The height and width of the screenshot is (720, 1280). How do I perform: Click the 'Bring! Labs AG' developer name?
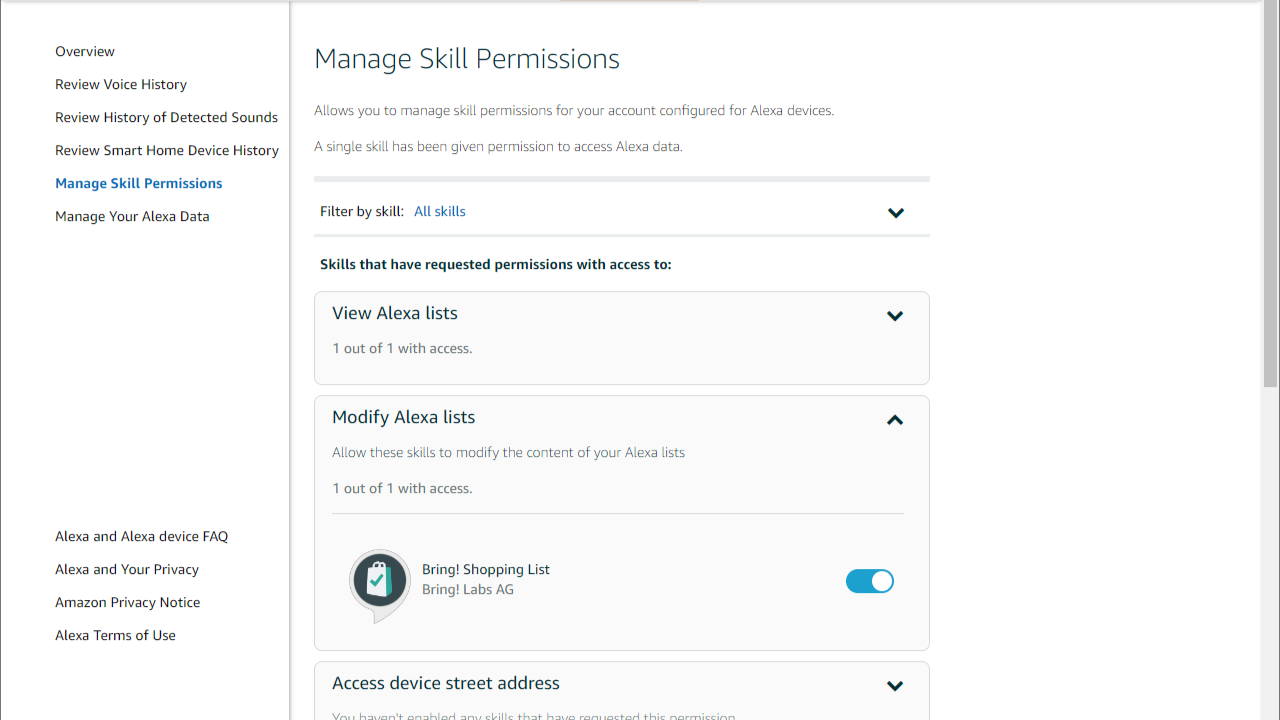click(x=468, y=589)
